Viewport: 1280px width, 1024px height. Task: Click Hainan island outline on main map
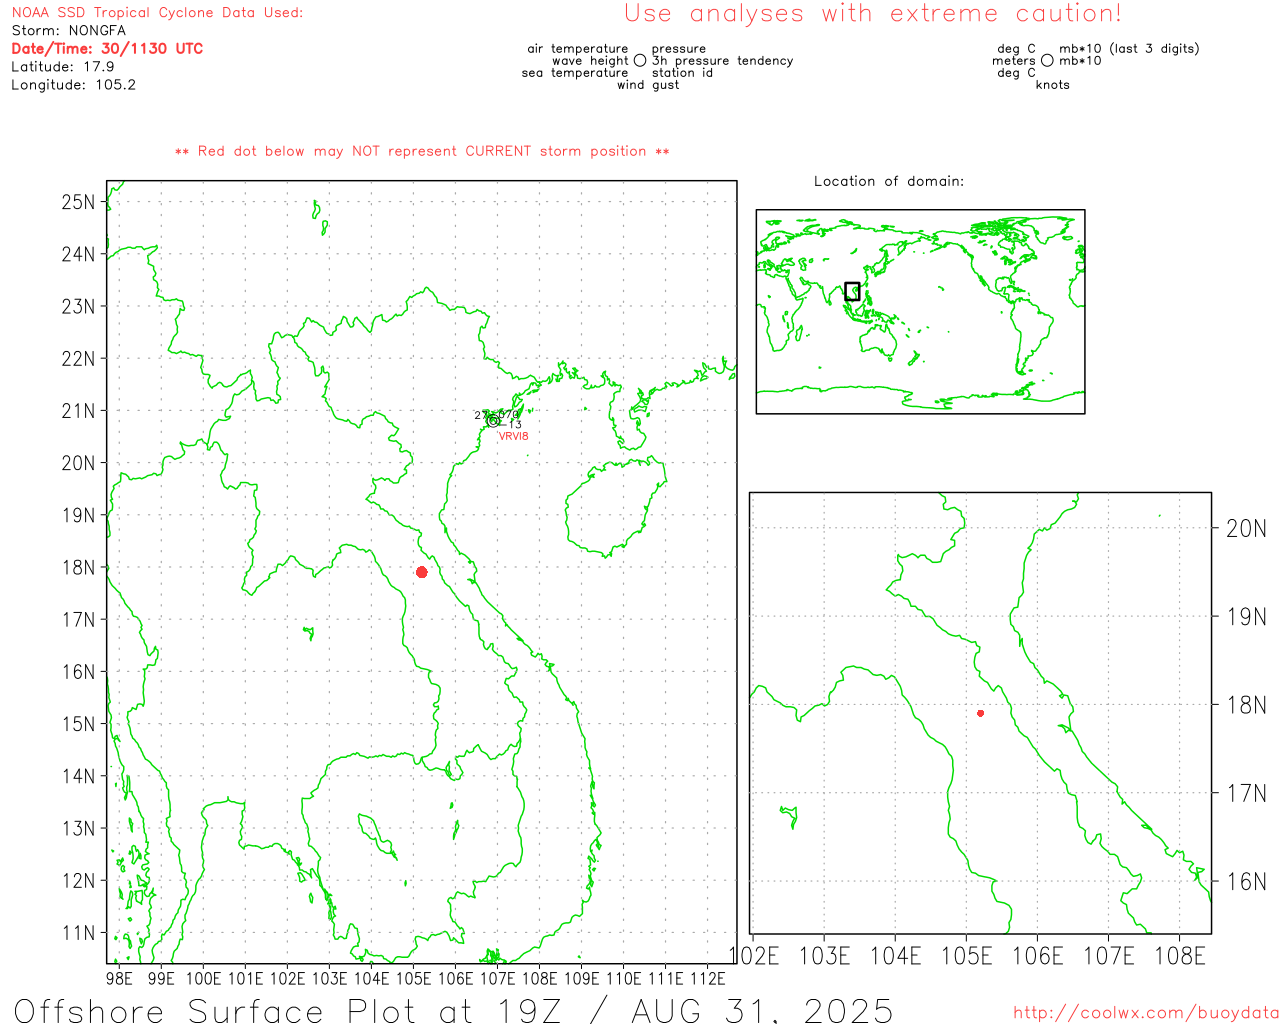pyautogui.click(x=616, y=506)
